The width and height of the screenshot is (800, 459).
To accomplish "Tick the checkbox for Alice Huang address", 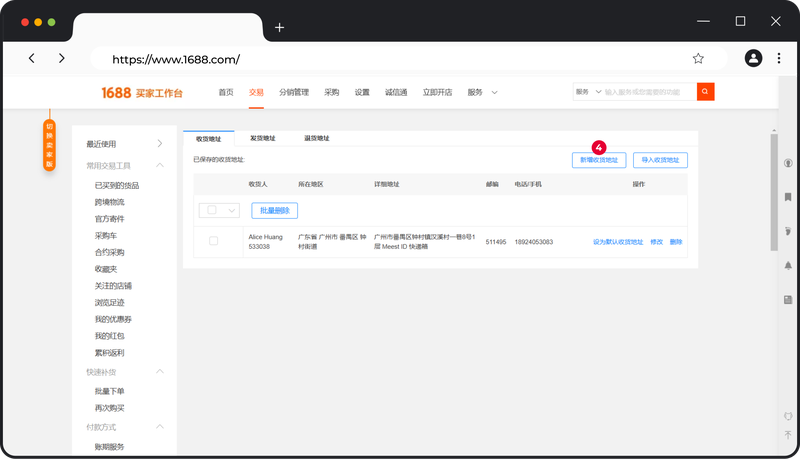I will click(x=213, y=241).
